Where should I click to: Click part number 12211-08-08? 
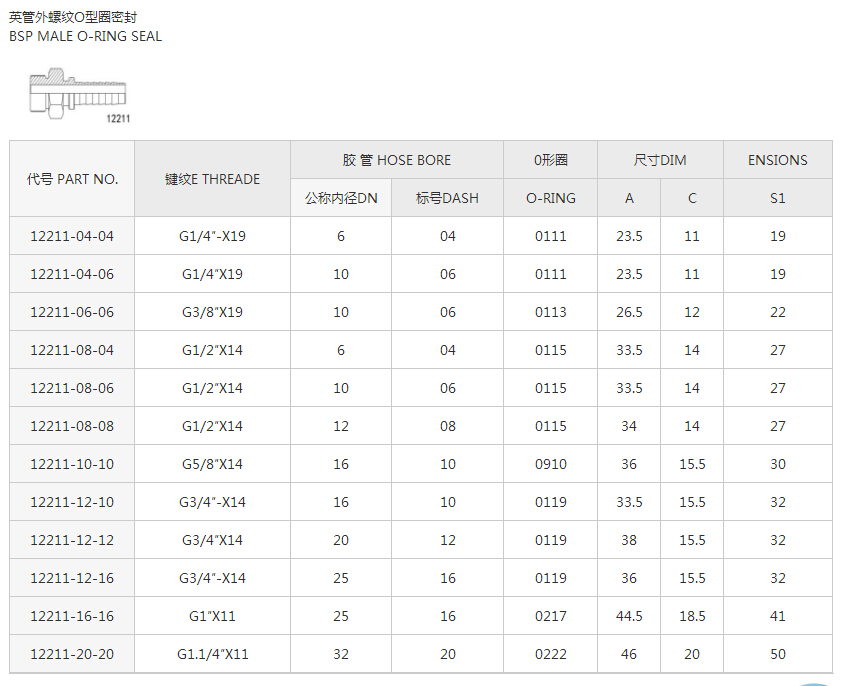pyautogui.click(x=72, y=426)
